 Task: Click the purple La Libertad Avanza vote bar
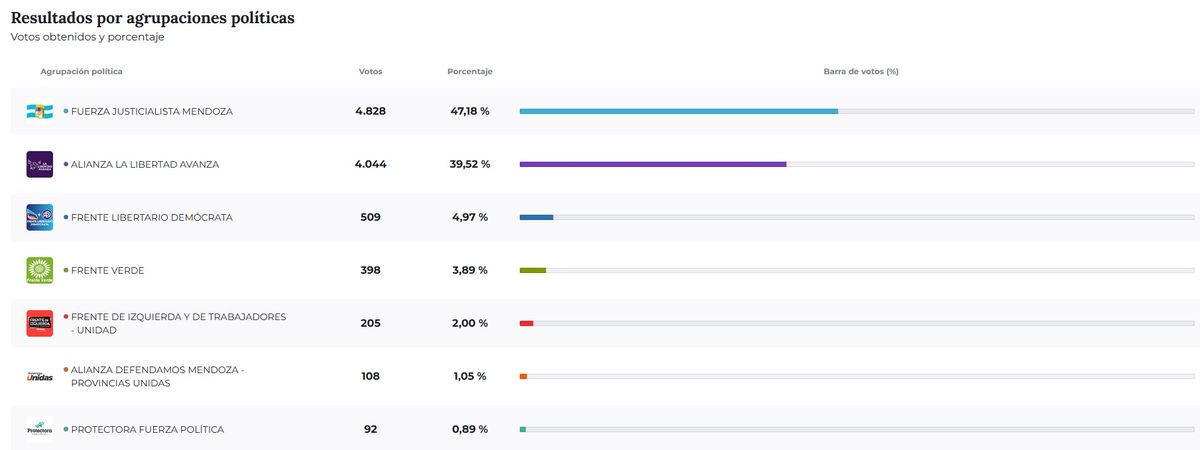click(652, 164)
